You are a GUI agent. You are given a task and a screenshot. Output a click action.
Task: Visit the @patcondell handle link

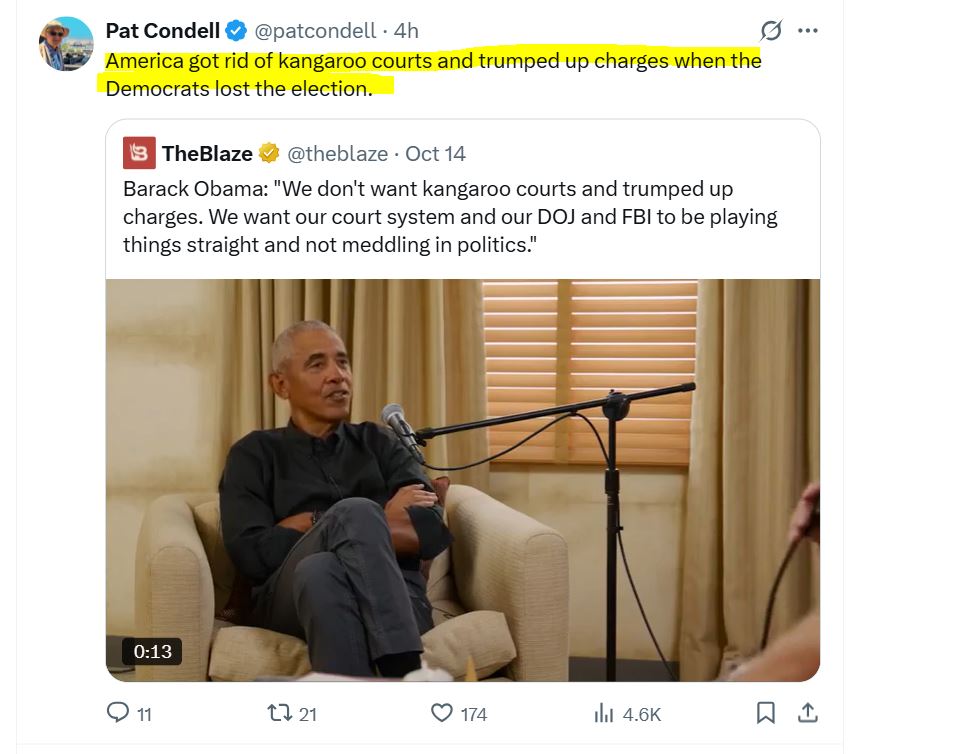(x=316, y=32)
